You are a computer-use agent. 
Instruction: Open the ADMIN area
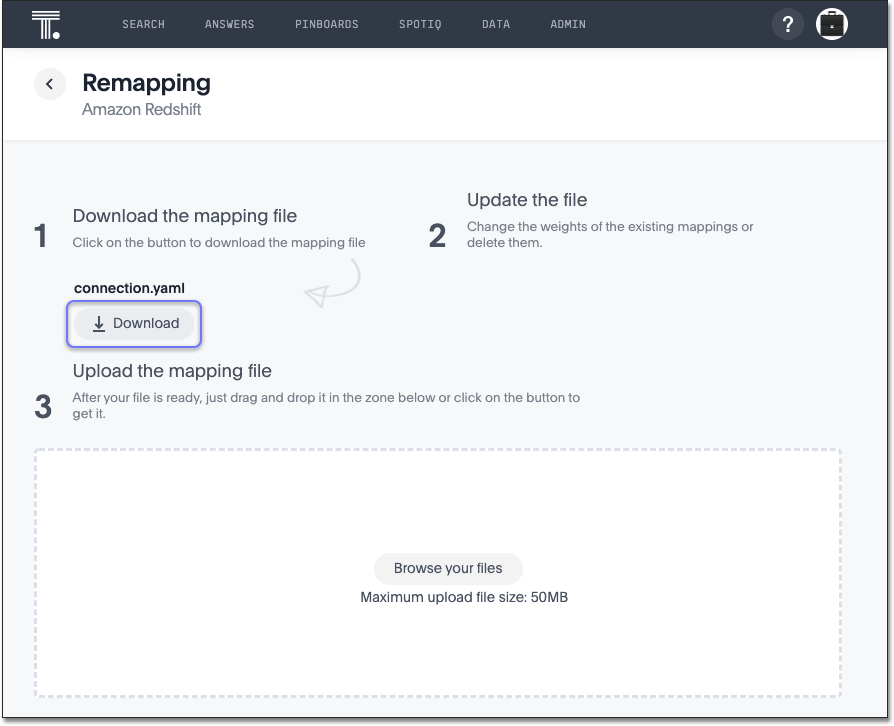tap(567, 24)
